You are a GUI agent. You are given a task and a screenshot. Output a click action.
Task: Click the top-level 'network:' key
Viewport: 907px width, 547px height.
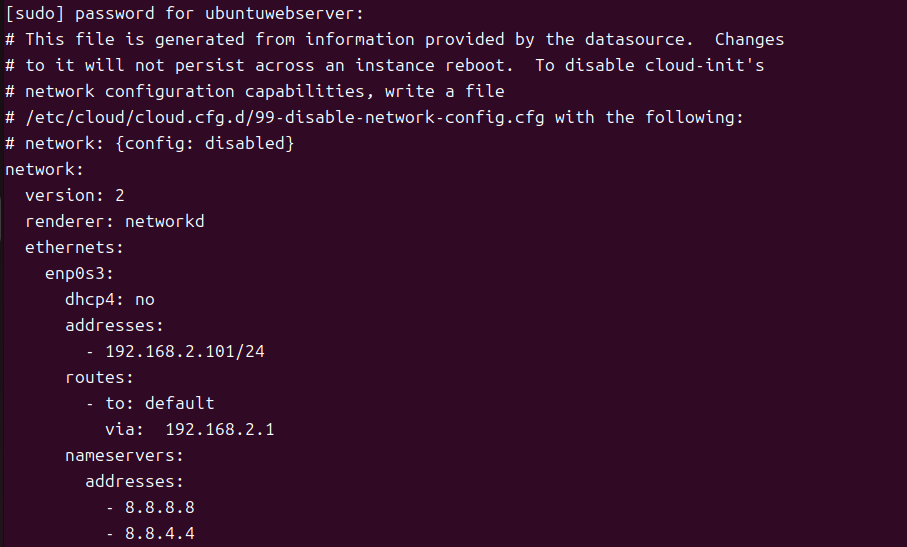45,169
